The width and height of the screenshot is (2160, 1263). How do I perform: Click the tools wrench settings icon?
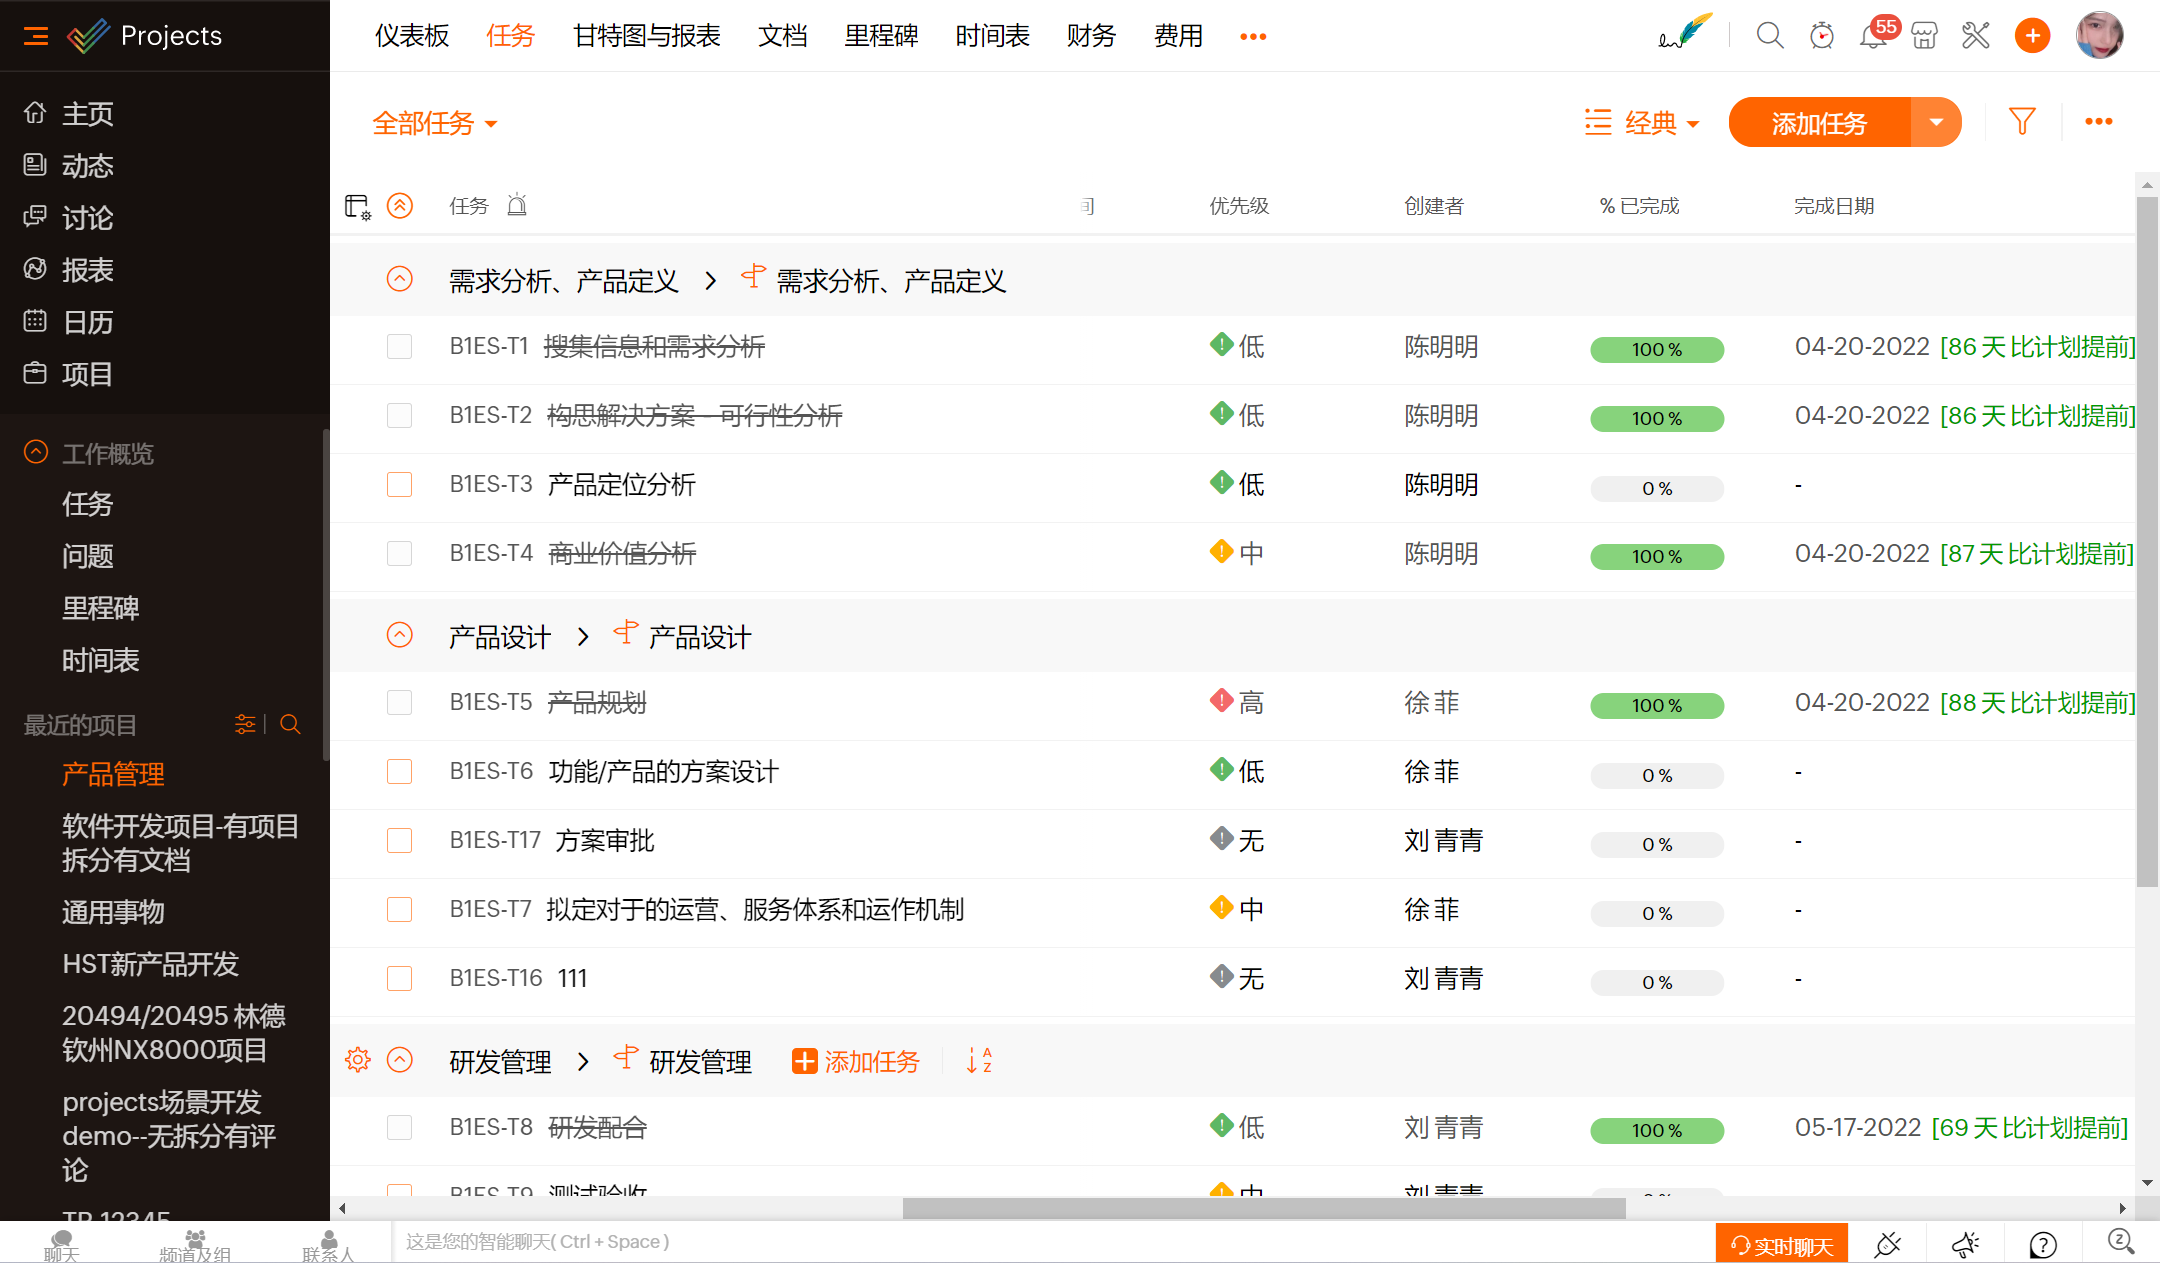tap(1976, 37)
